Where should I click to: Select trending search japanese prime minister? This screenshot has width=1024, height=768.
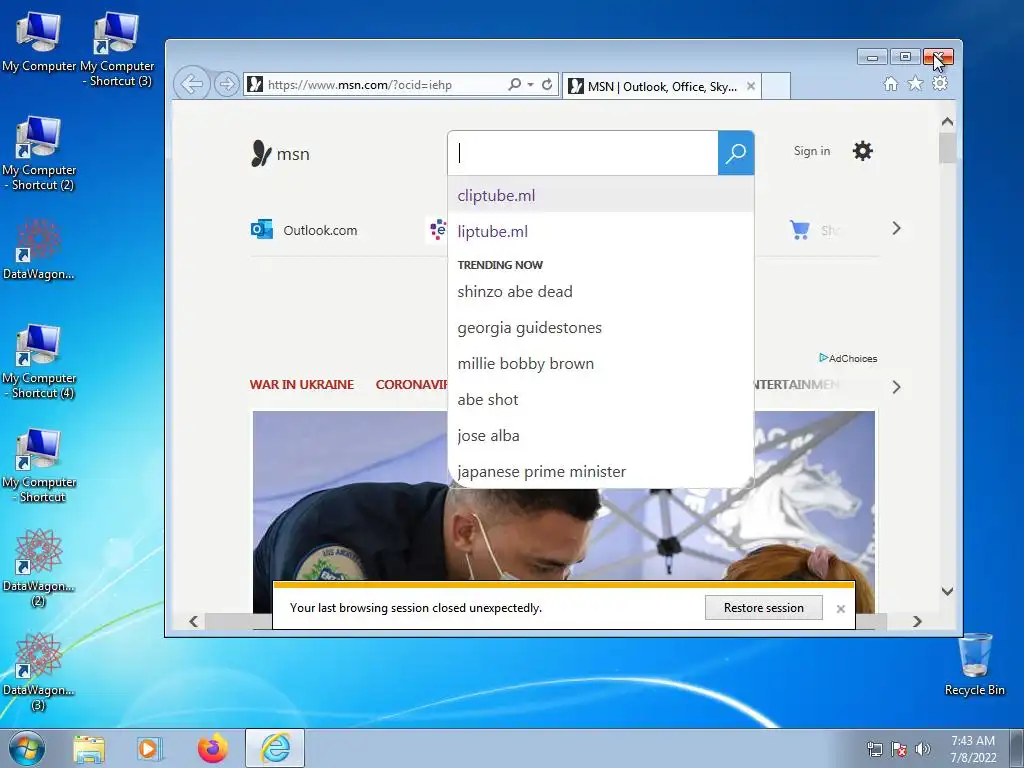pyautogui.click(x=601, y=471)
